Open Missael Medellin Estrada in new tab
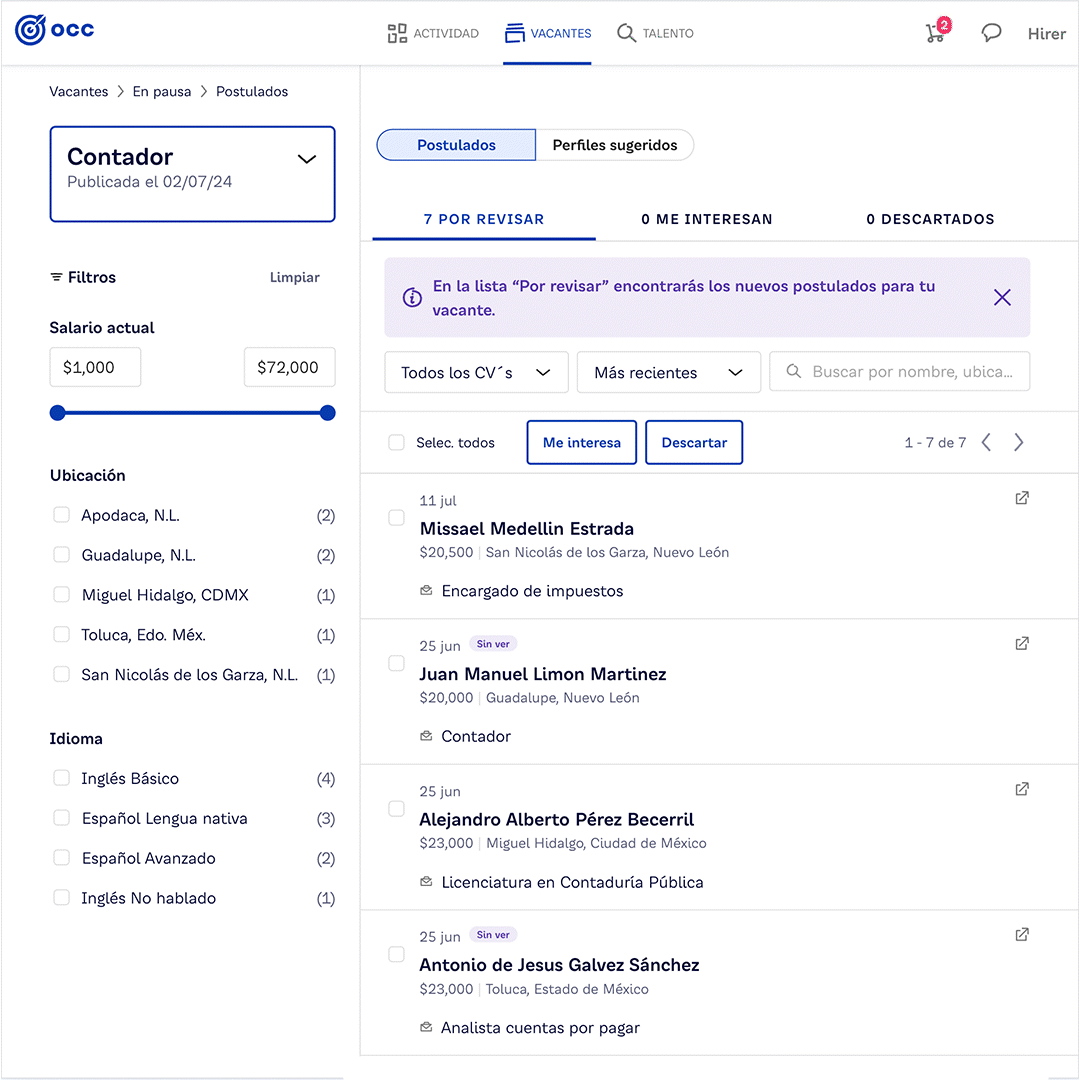The height and width of the screenshot is (1080, 1080). coord(1022,498)
